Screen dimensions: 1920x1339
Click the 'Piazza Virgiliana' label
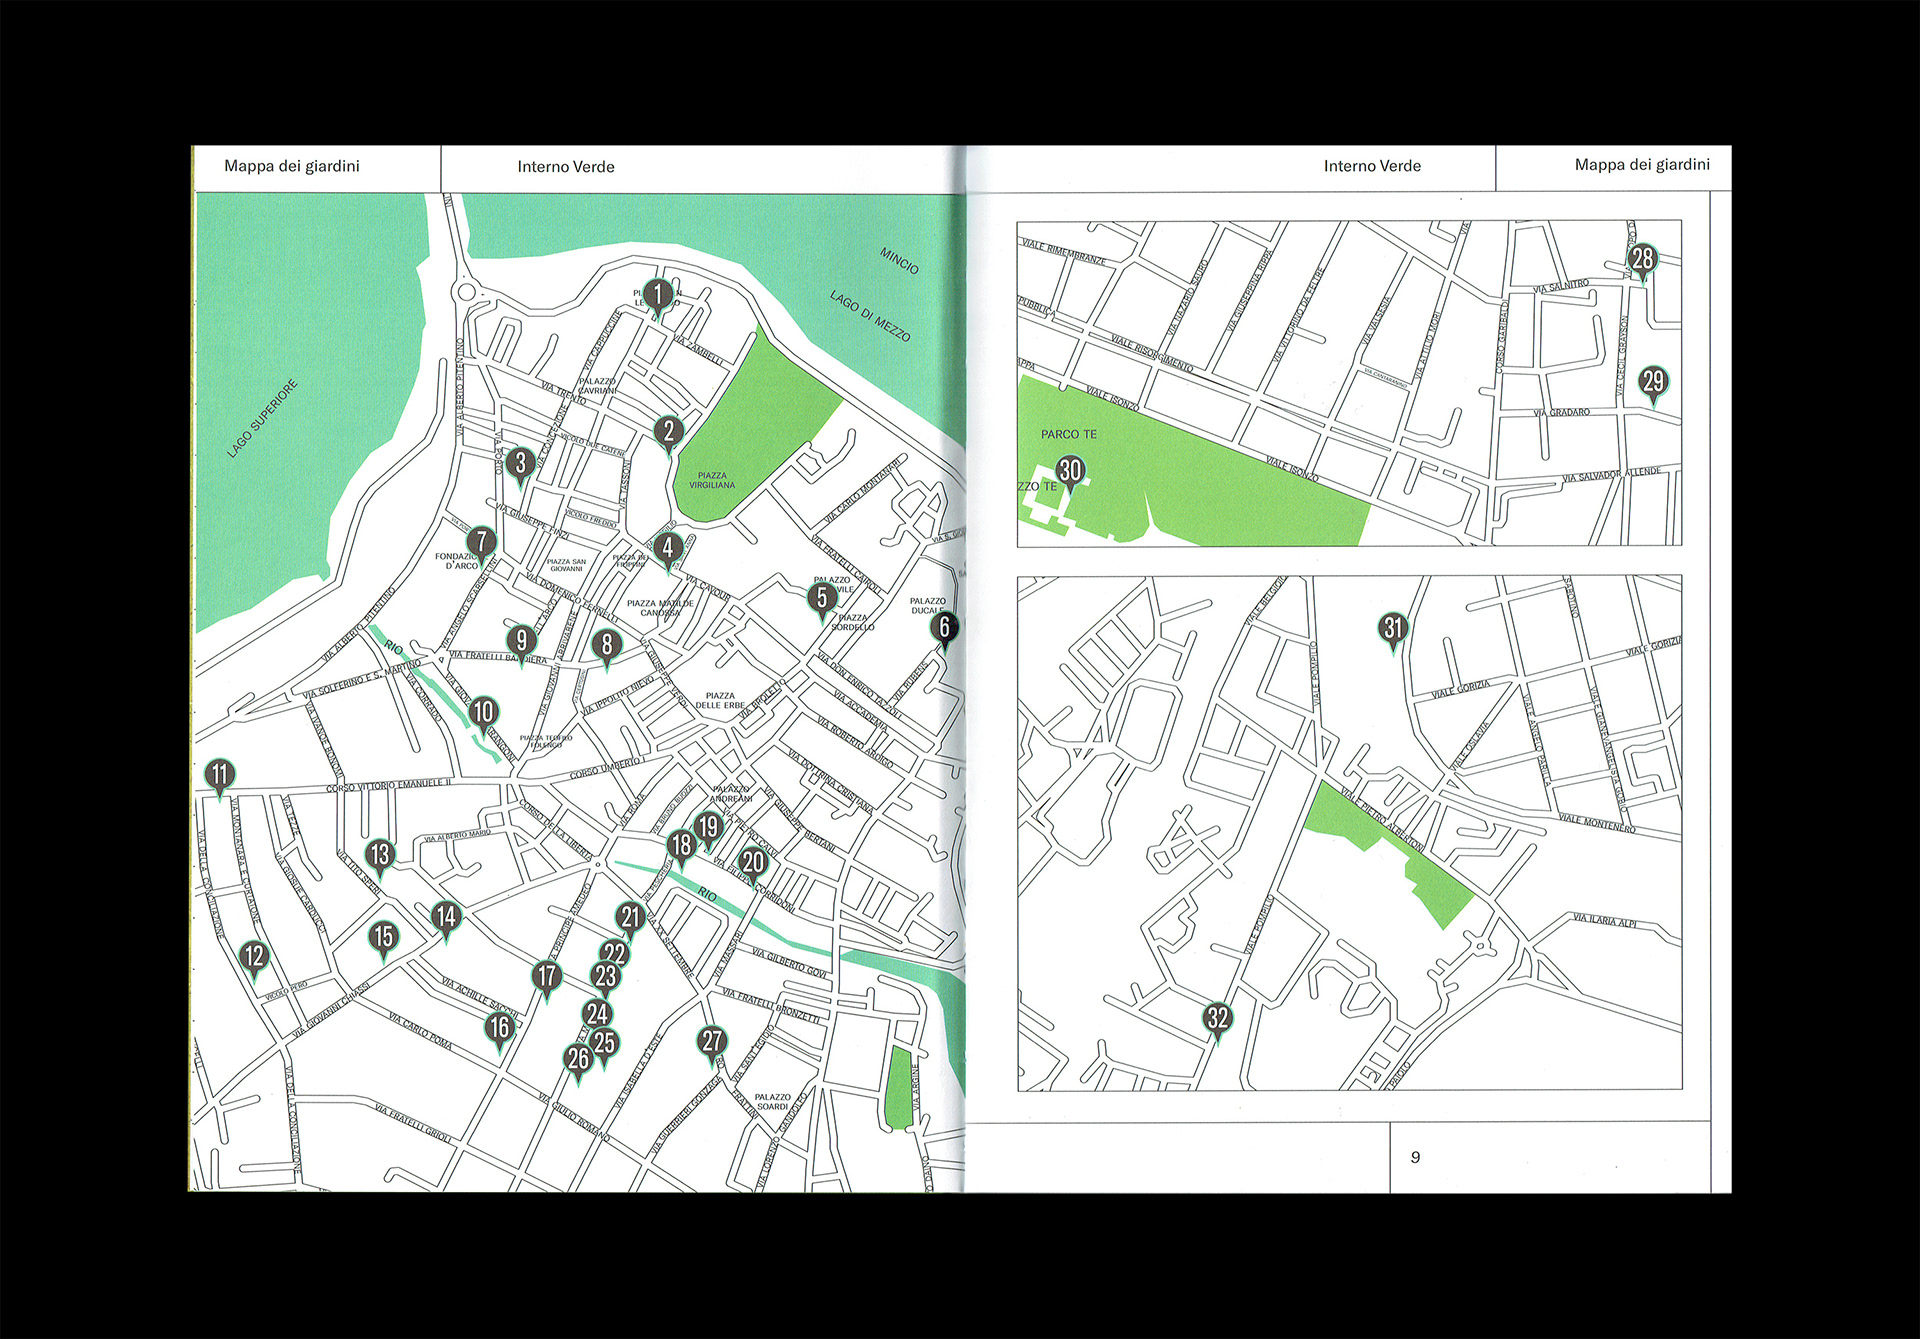point(712,481)
